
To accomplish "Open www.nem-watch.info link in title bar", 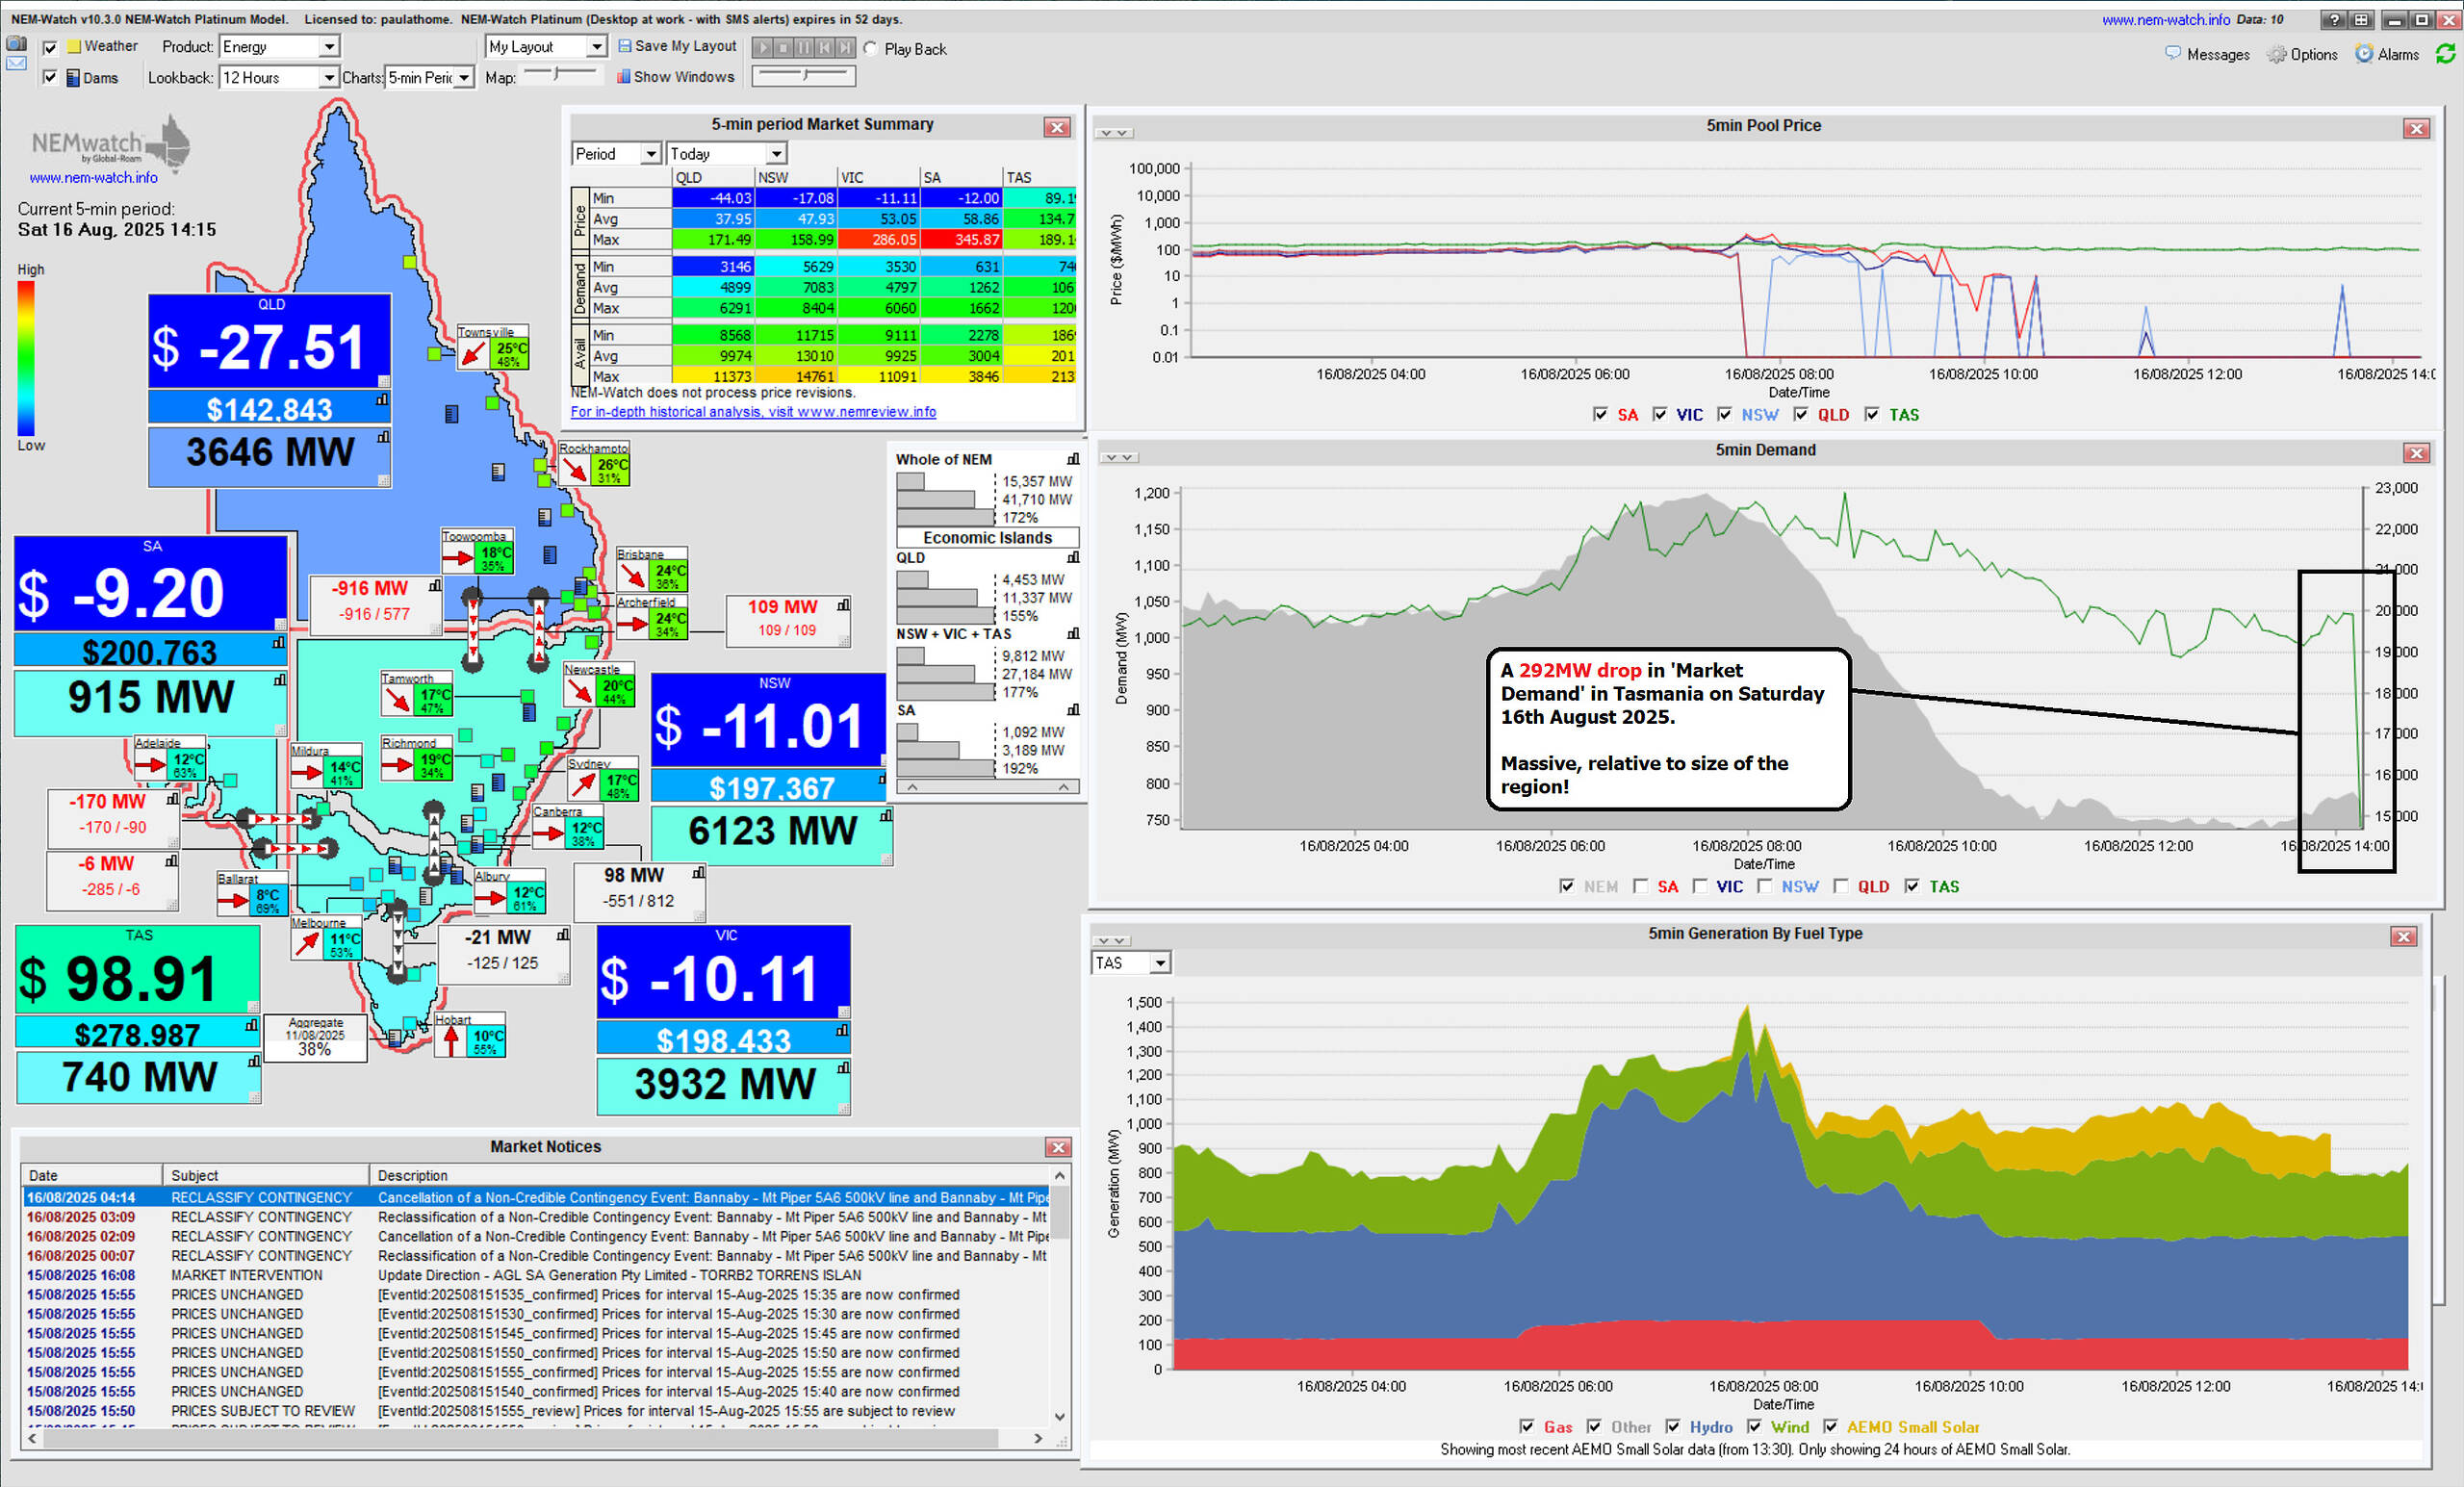I will (x=2166, y=19).
